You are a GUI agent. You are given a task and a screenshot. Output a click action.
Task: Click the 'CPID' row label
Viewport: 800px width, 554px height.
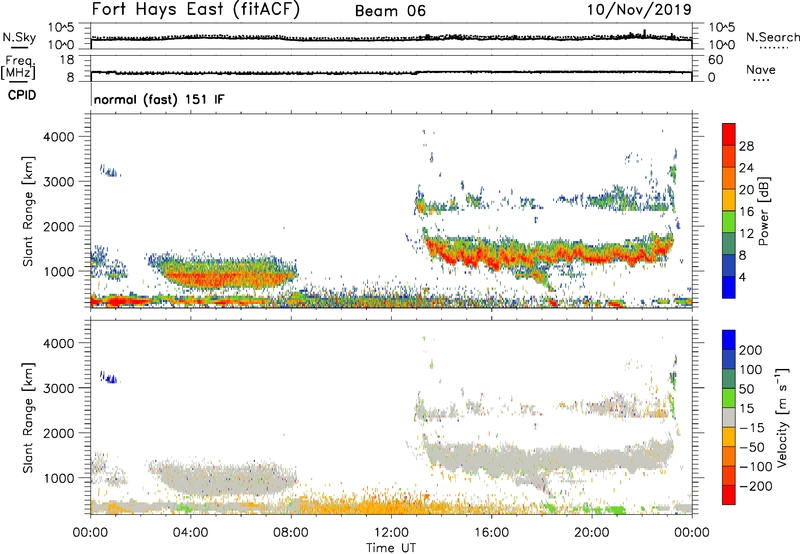(22, 95)
